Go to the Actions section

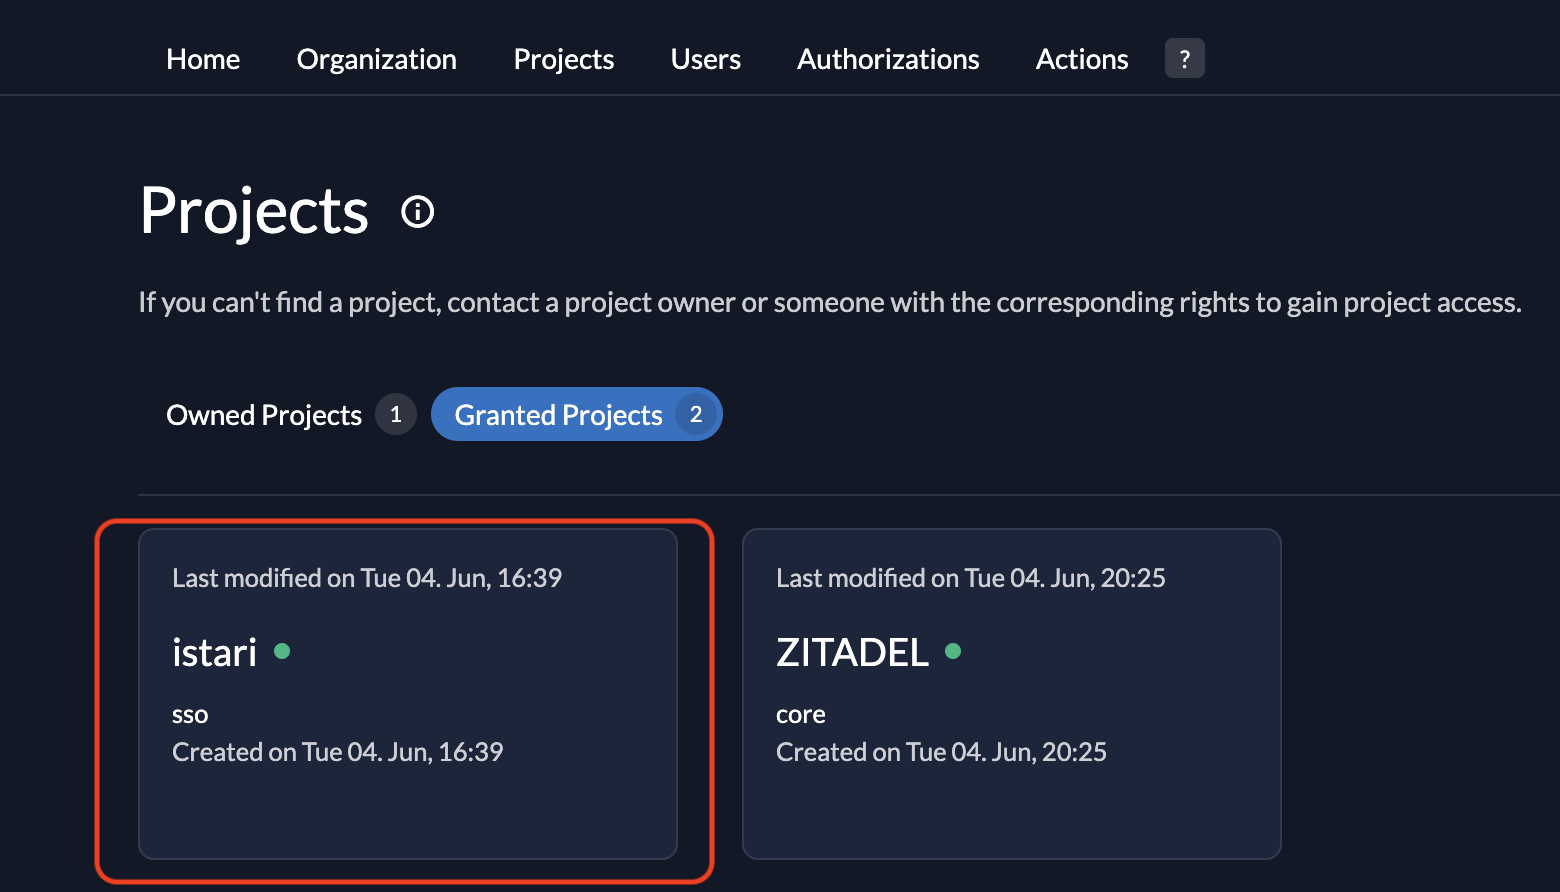coord(1082,59)
